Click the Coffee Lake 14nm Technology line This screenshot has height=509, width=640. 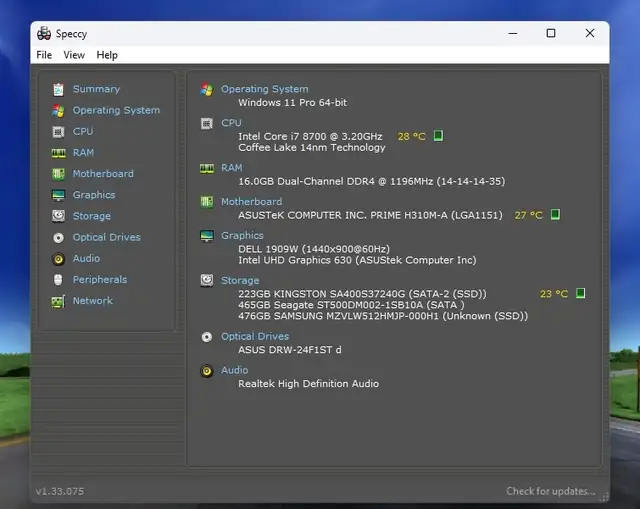point(312,147)
